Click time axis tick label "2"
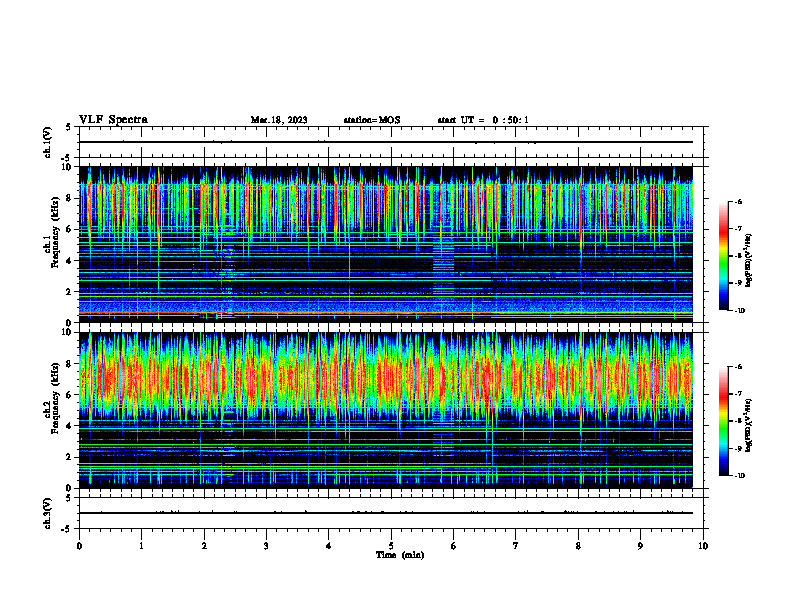792x612 pixels. [204, 546]
